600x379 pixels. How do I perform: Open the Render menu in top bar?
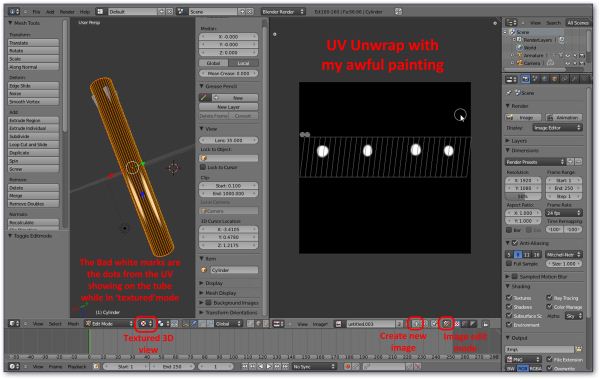click(x=67, y=12)
